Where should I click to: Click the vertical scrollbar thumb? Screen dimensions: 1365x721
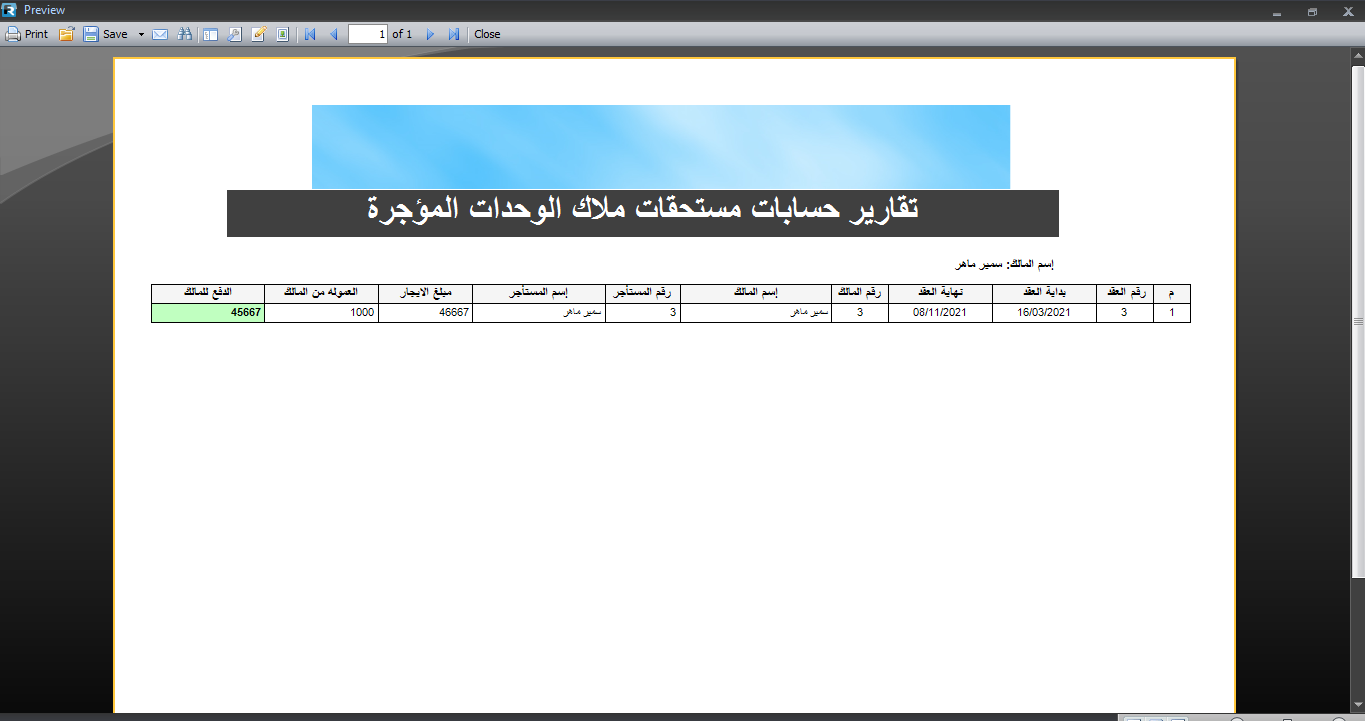click(x=1358, y=320)
